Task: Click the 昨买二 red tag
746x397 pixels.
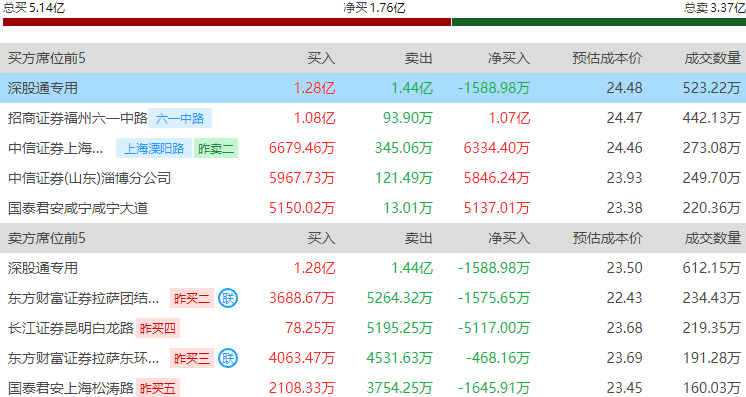Action: coord(192,298)
